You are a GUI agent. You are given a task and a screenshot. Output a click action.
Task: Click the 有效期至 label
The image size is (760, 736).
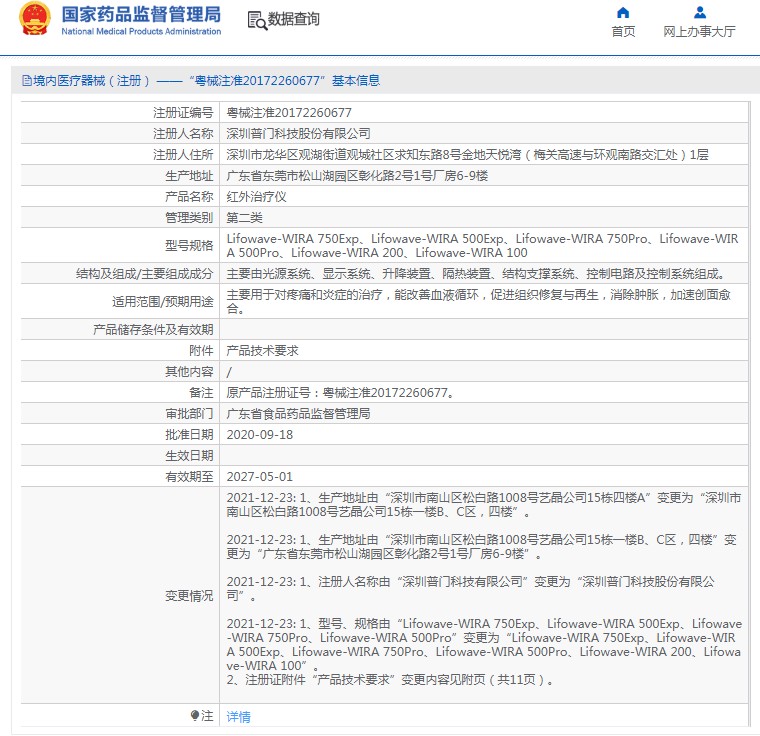[x=189, y=477]
